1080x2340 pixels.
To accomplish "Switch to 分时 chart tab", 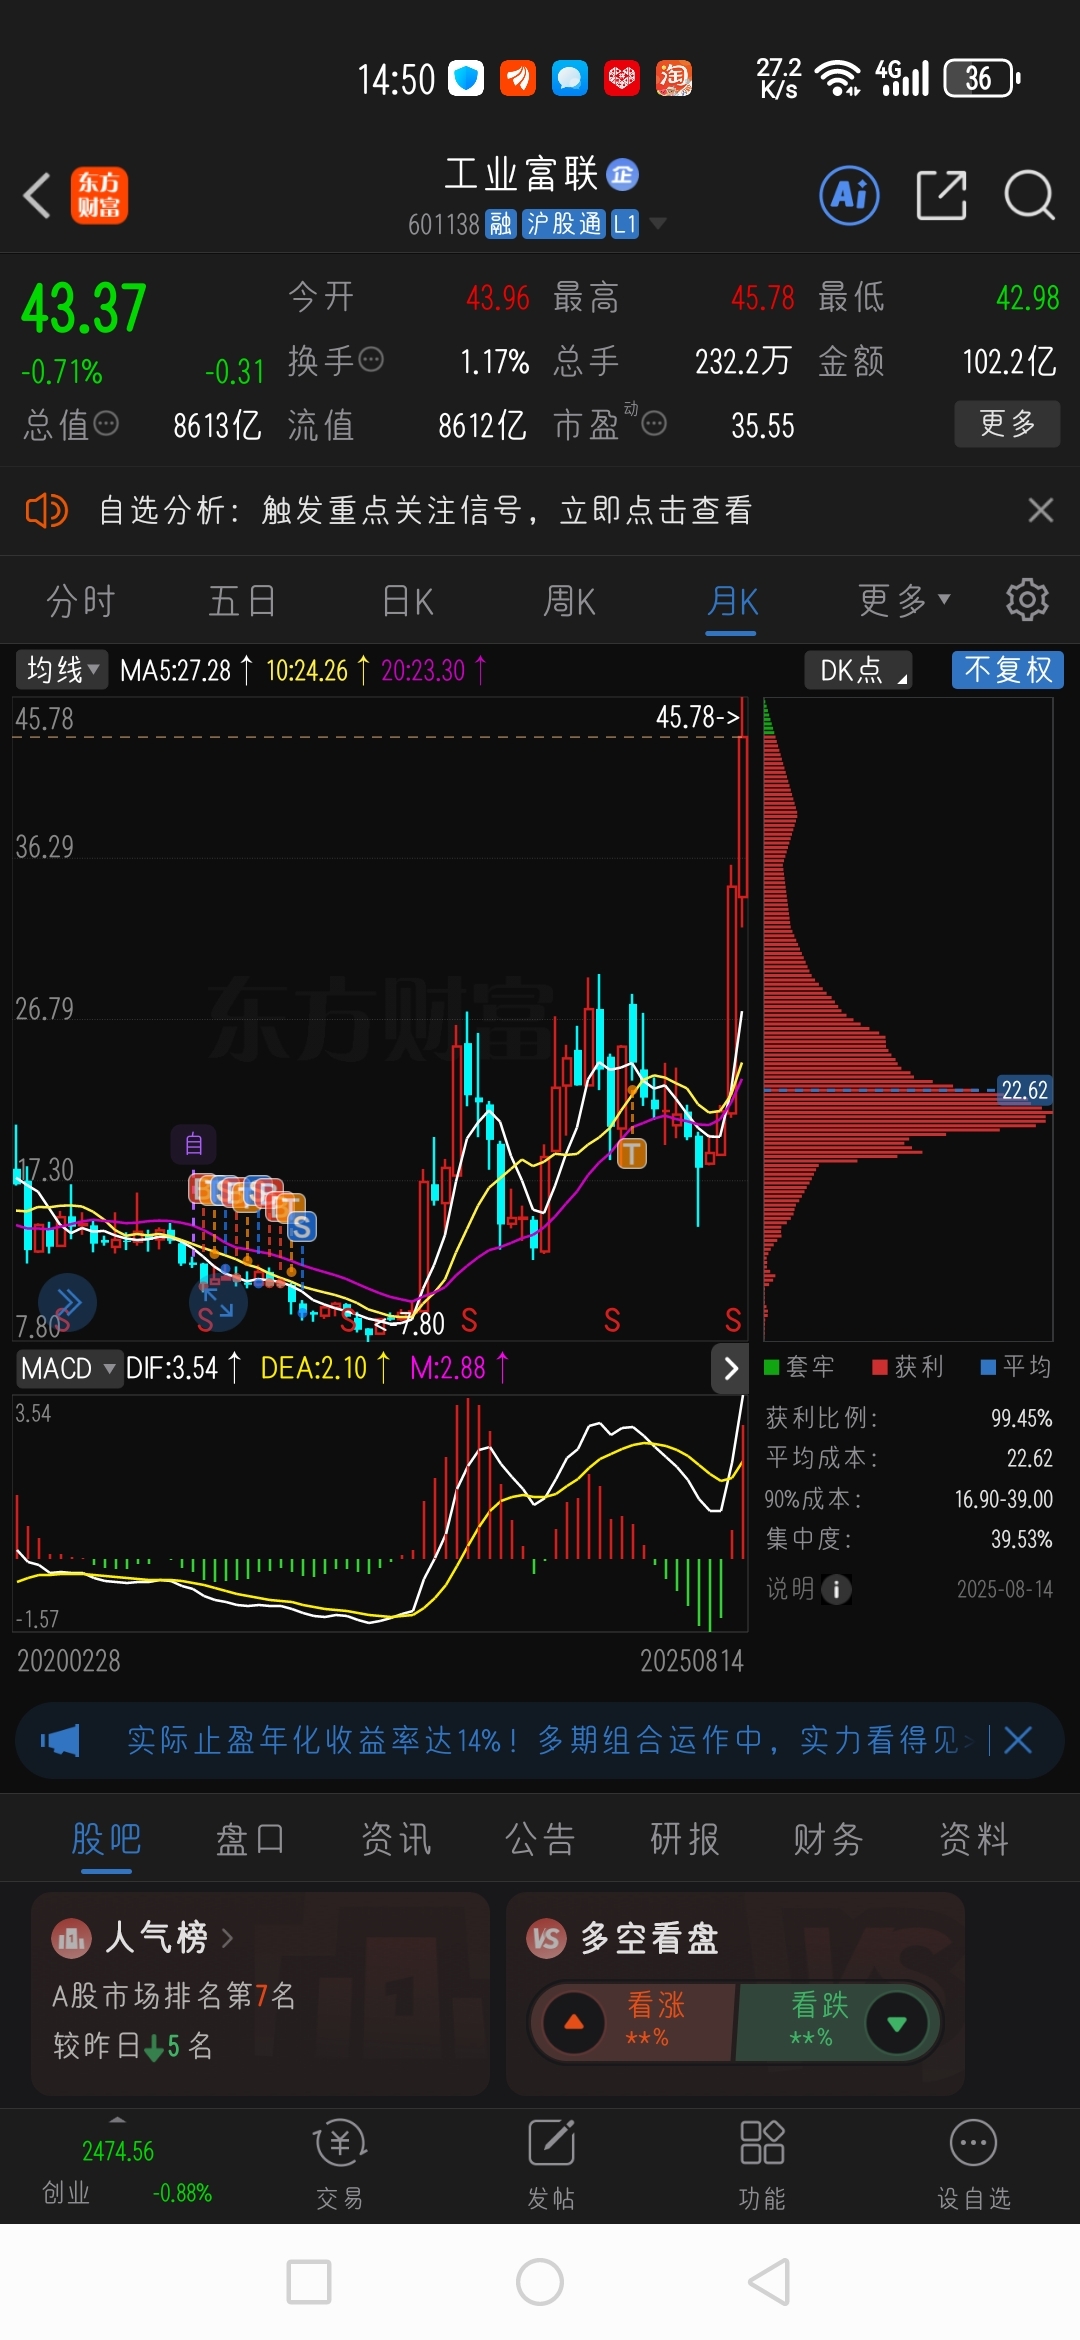I will tap(81, 601).
